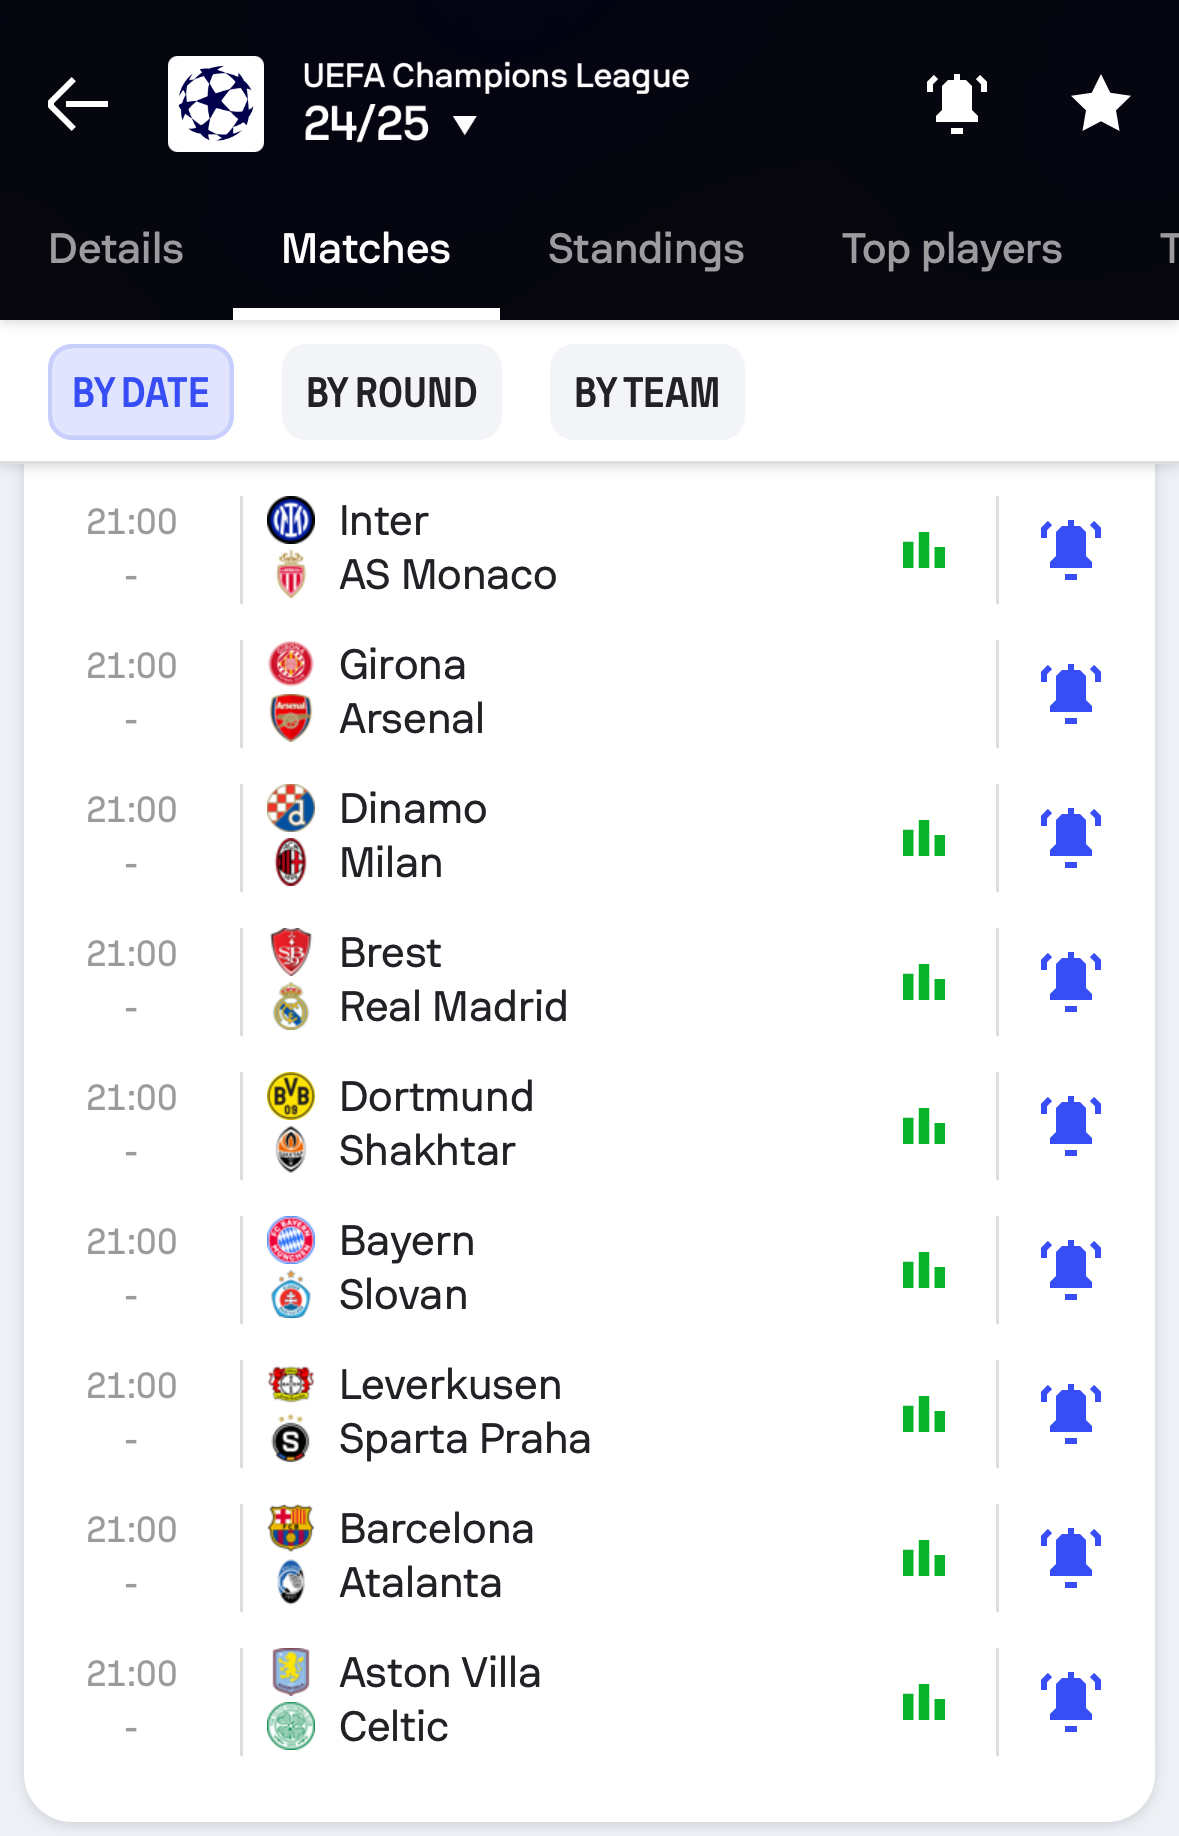Mark league as favorite with star icon

1100,104
